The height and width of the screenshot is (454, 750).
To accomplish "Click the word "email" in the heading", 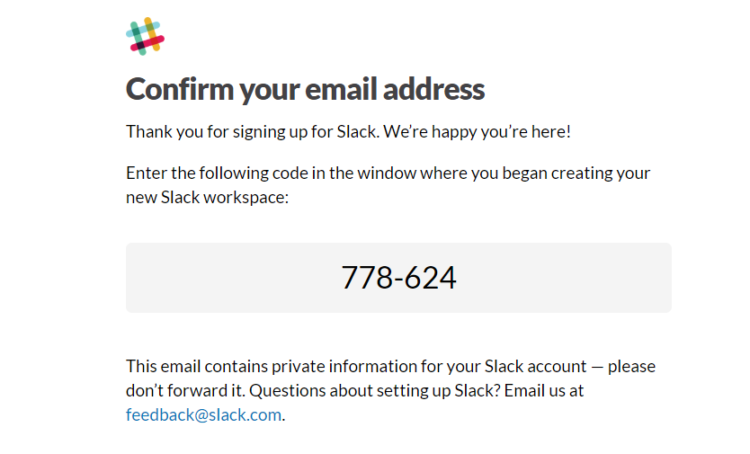I will click(x=342, y=89).
